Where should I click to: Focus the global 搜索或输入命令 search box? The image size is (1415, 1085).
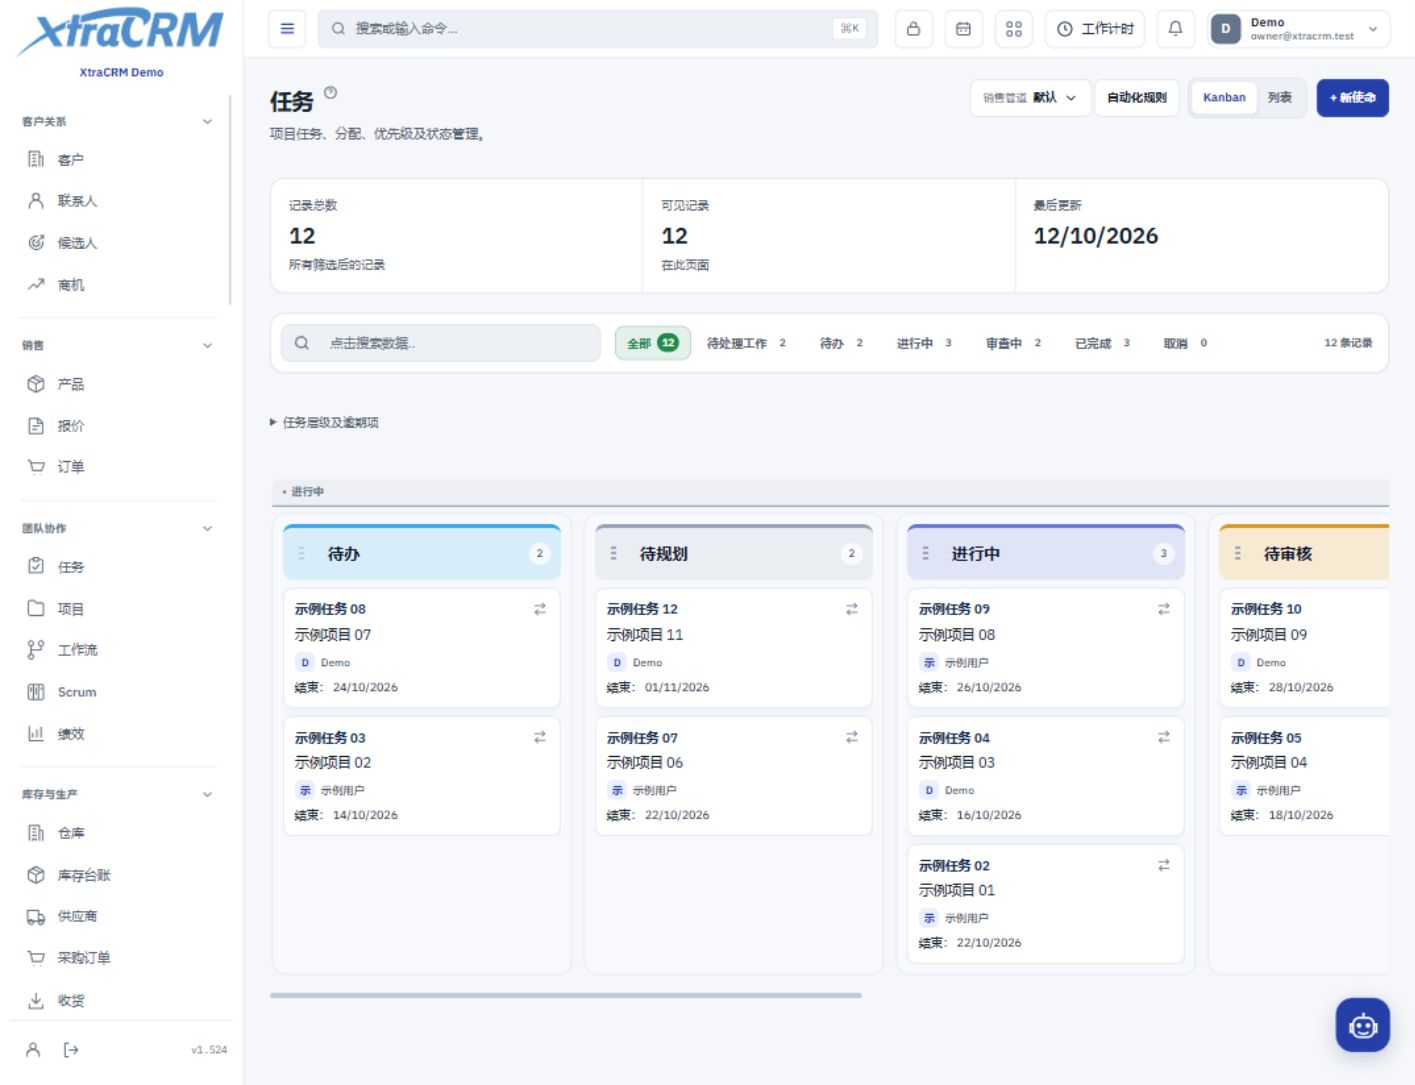[598, 29]
